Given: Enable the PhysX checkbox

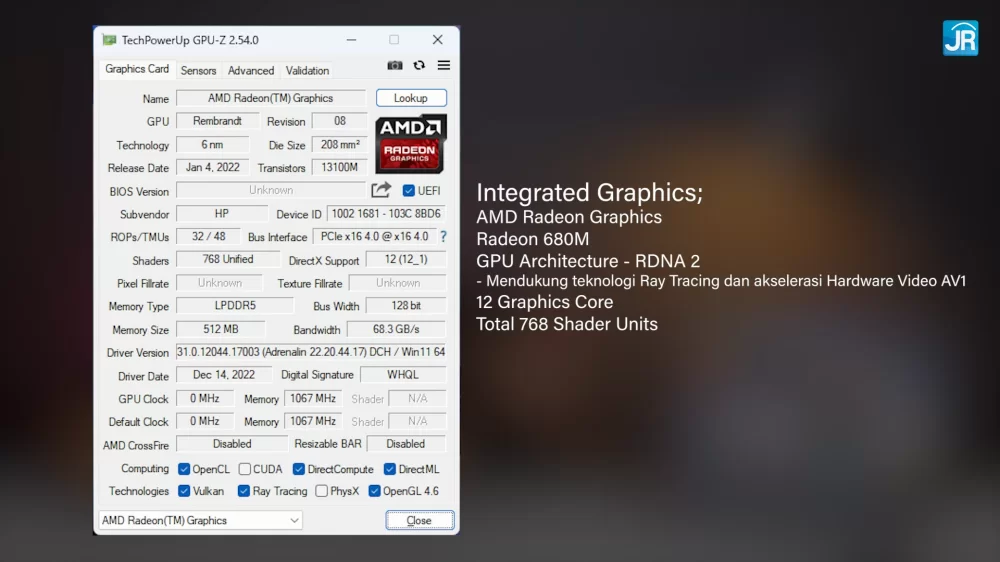Looking at the screenshot, I should (x=321, y=491).
